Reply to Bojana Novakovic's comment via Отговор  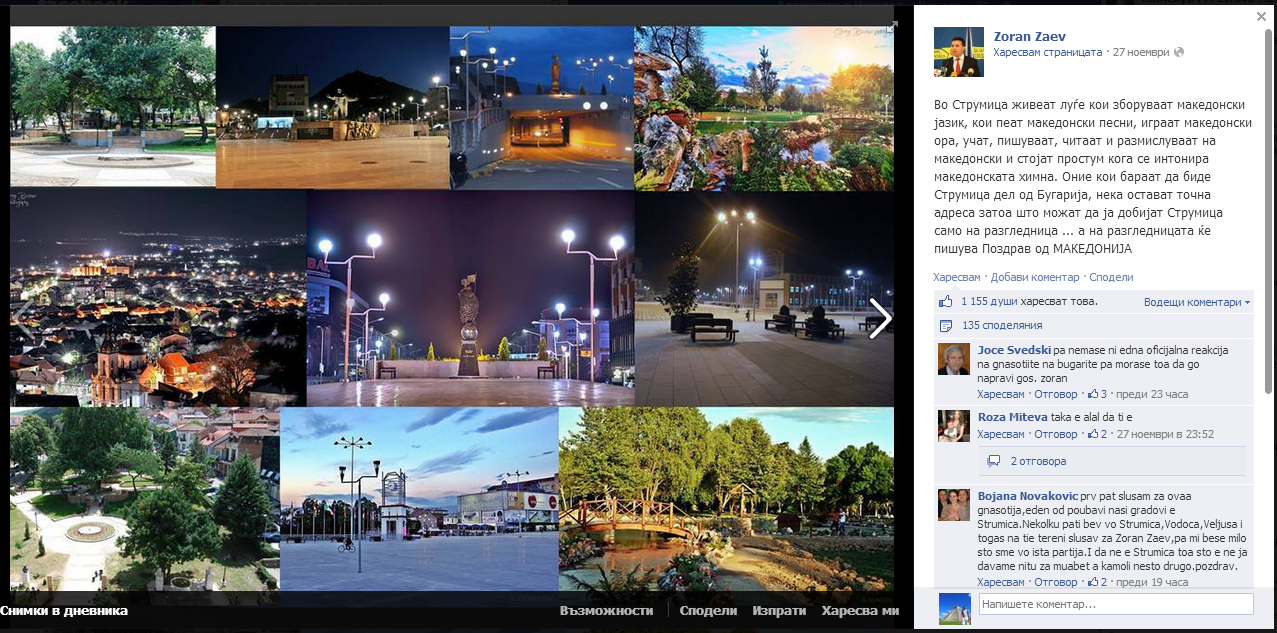coord(1055,582)
